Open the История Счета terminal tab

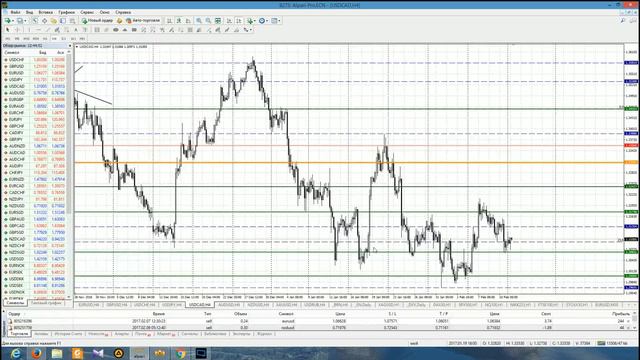pos(68,334)
